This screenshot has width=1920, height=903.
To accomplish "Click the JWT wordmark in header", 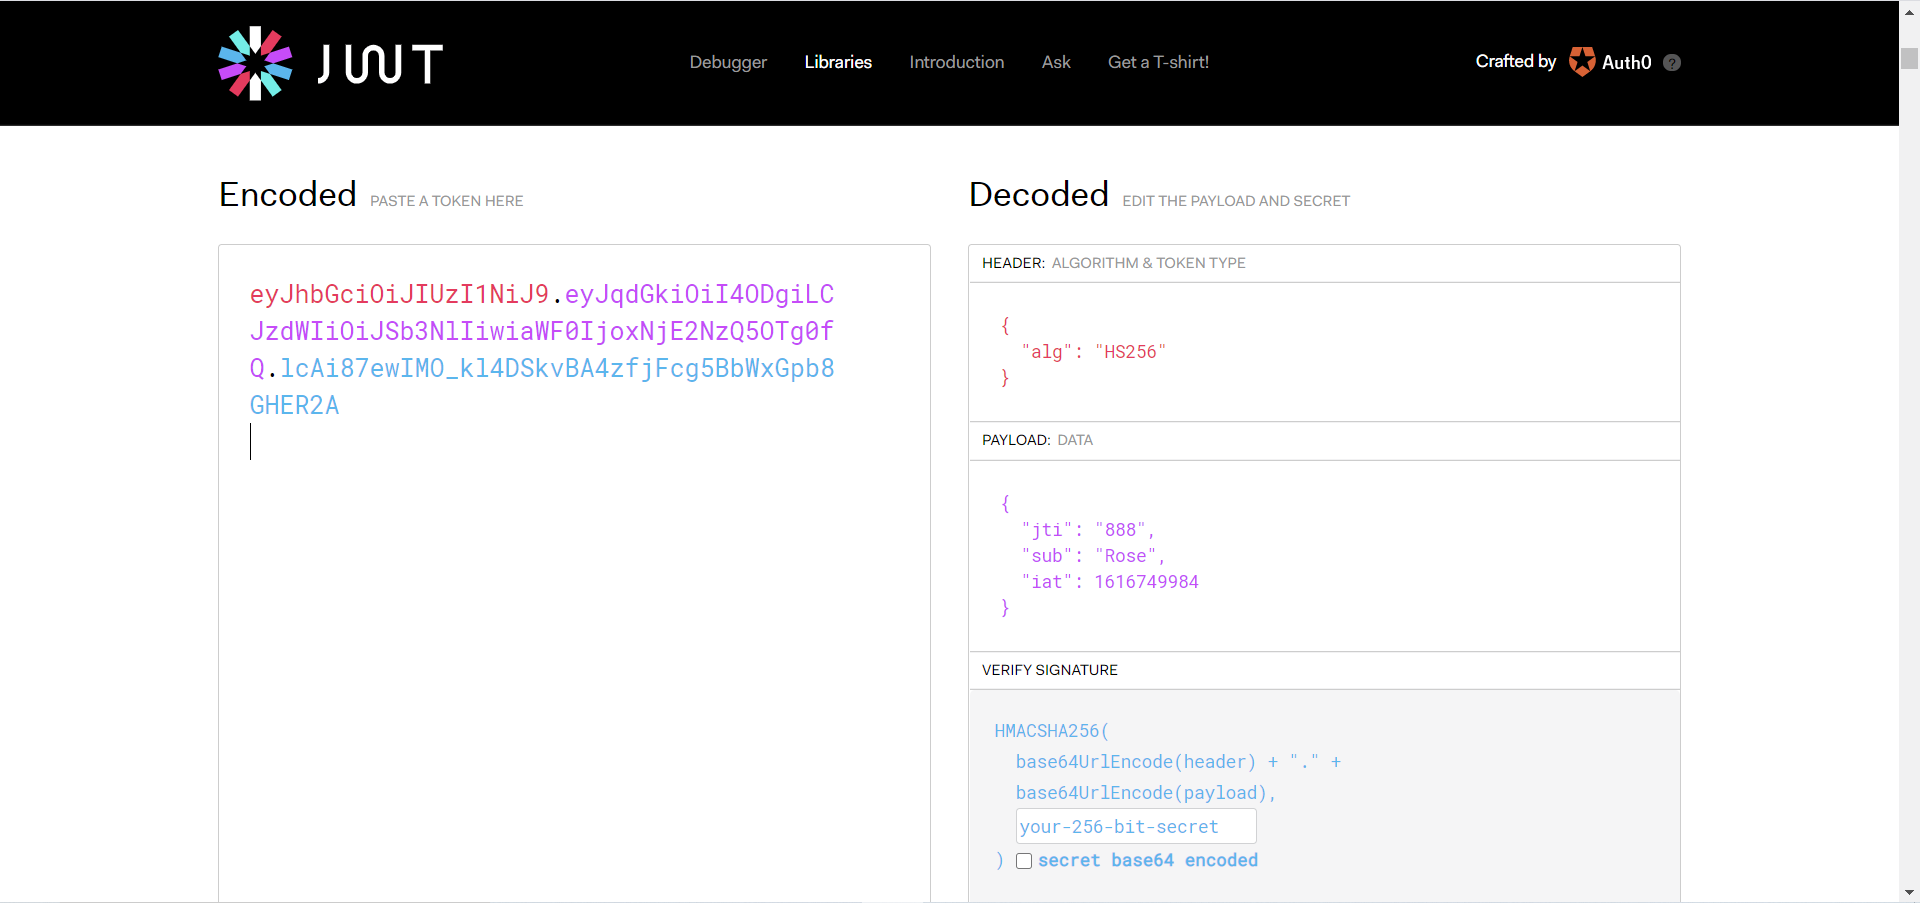I will pos(381,64).
